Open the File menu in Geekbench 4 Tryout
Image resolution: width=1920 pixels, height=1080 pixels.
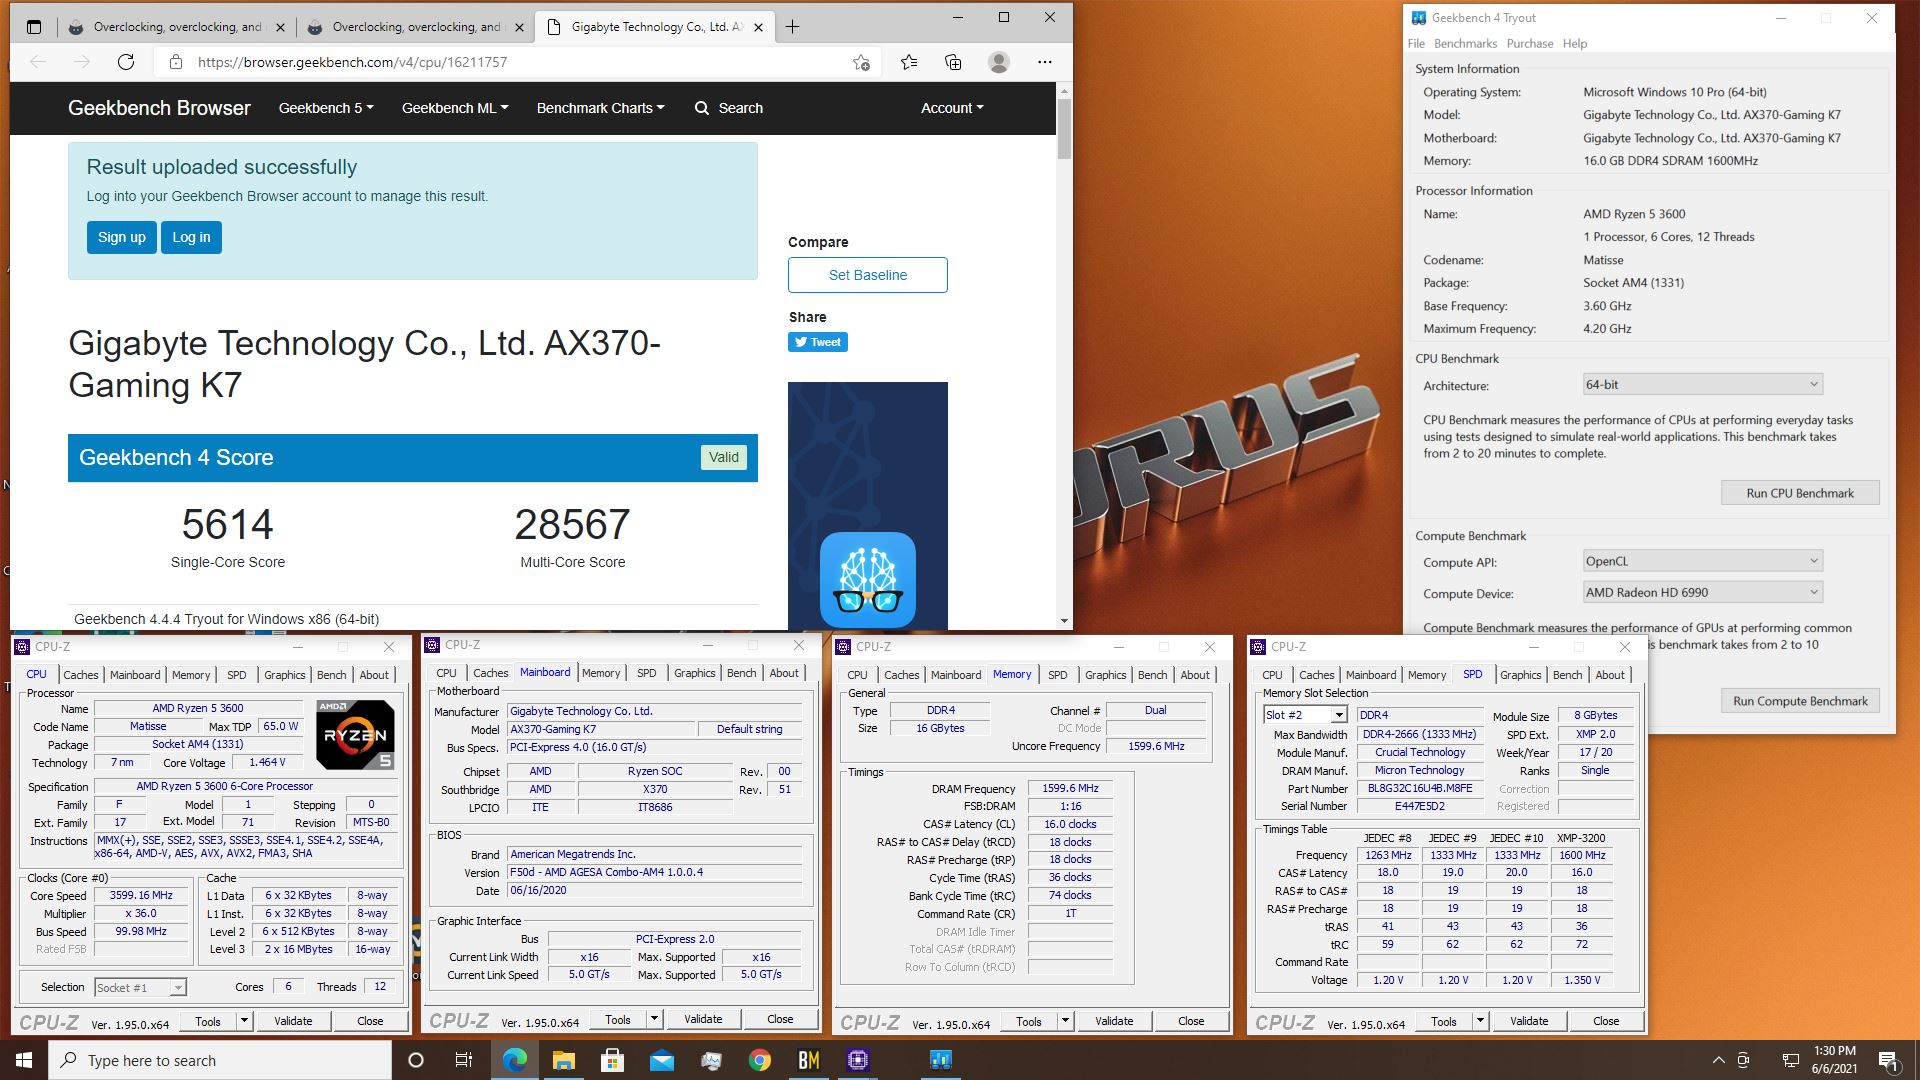[1416, 44]
